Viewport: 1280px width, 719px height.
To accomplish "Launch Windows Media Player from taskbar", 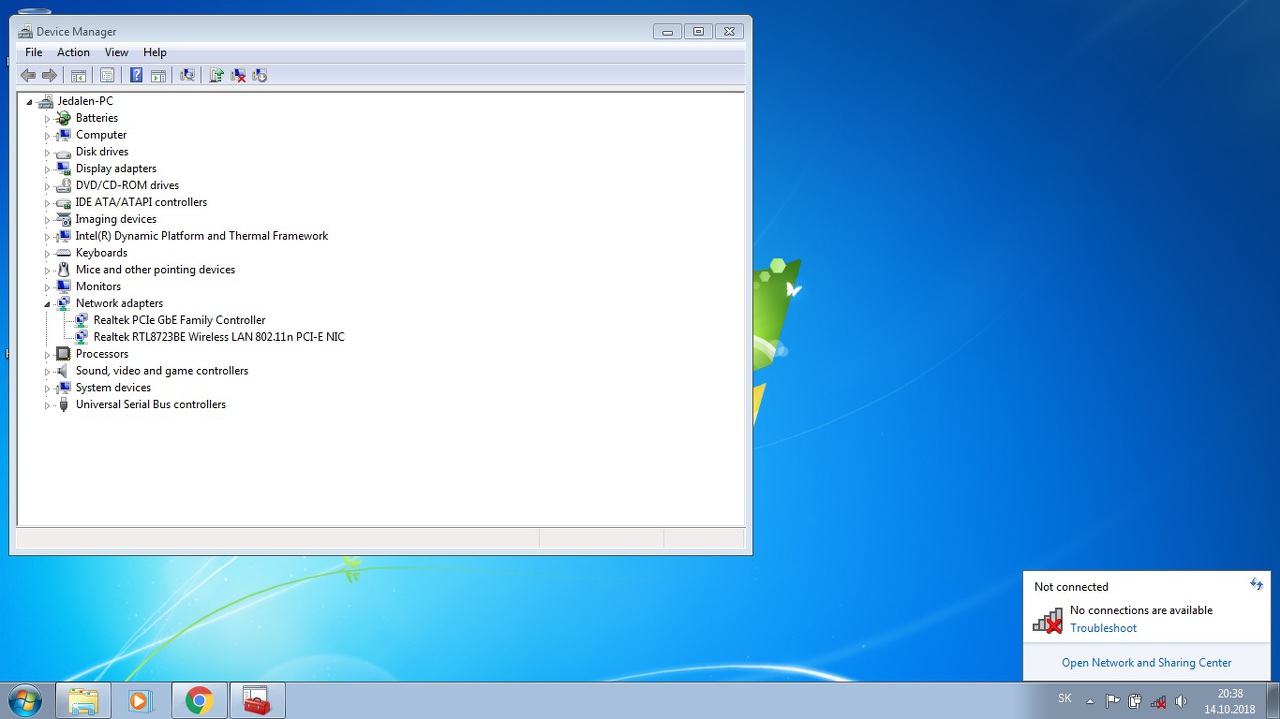I will [140, 700].
